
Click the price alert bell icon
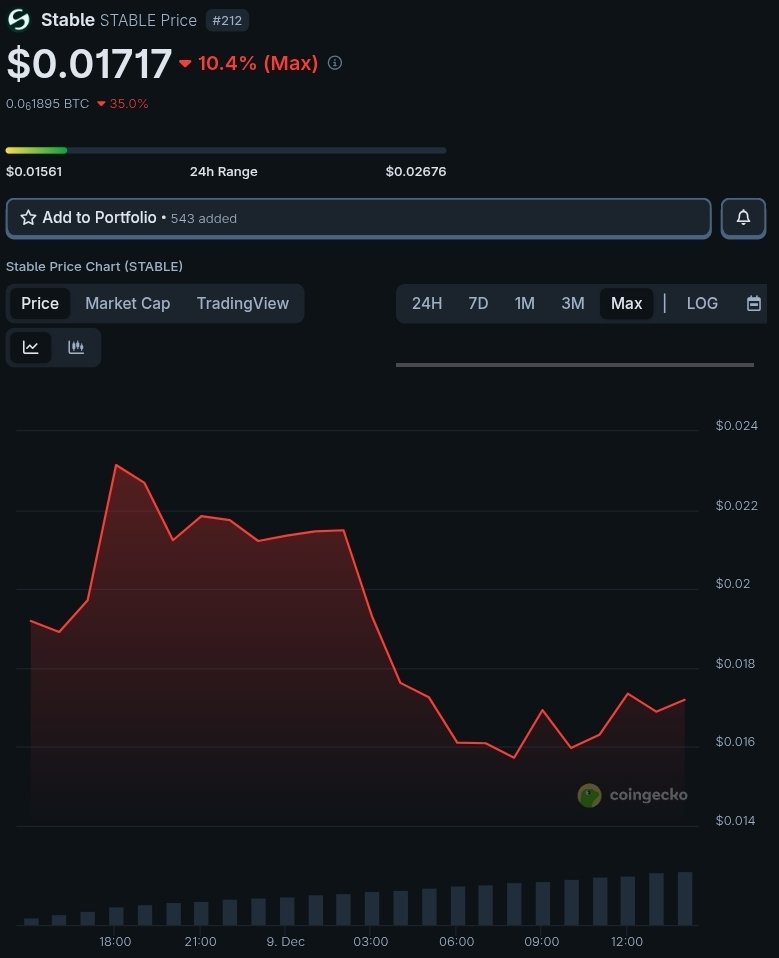click(x=743, y=218)
